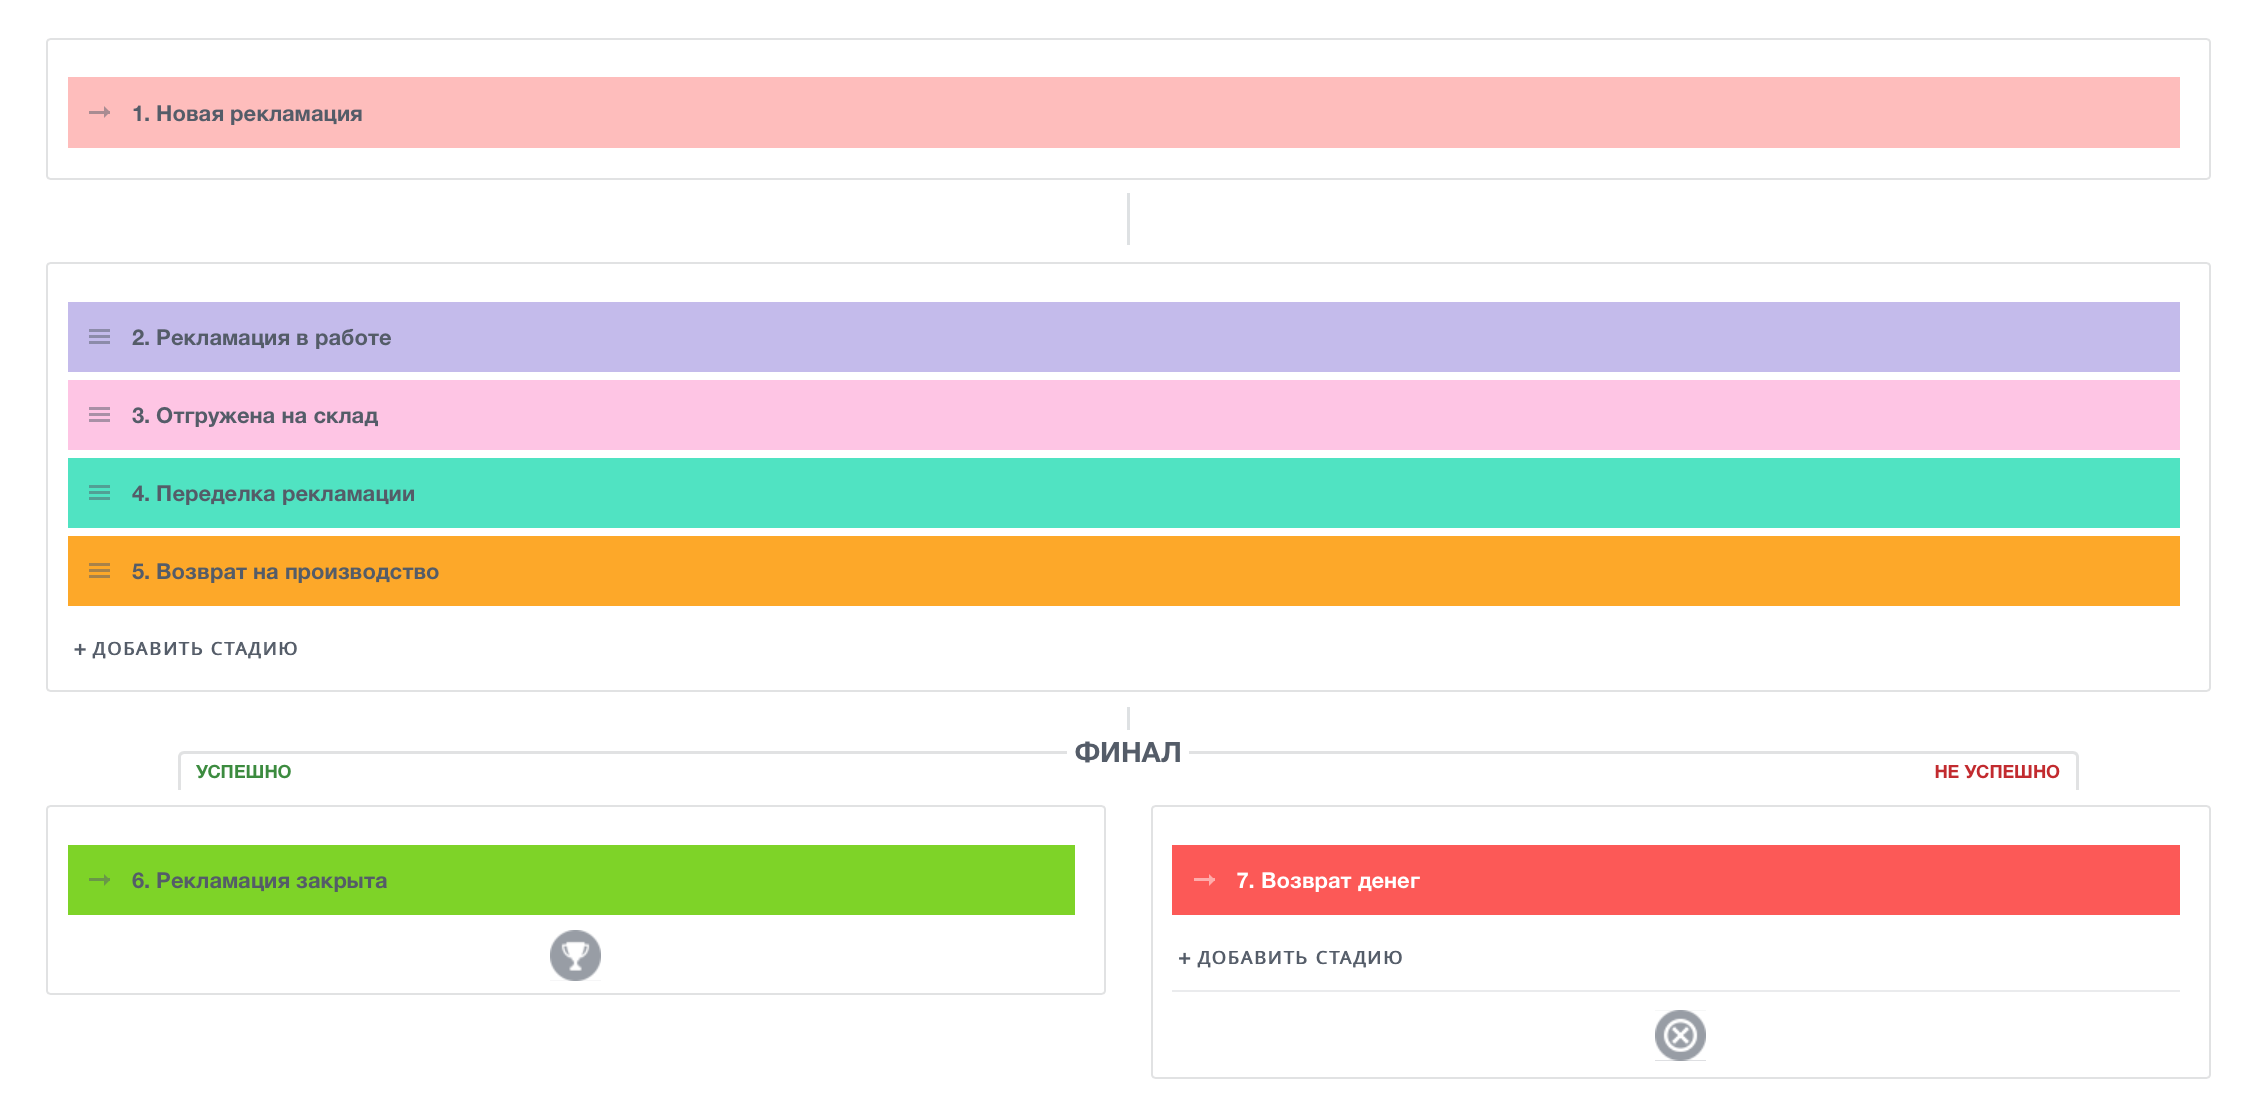Click drag handle of Переделка рекламации stage

pos(100,493)
